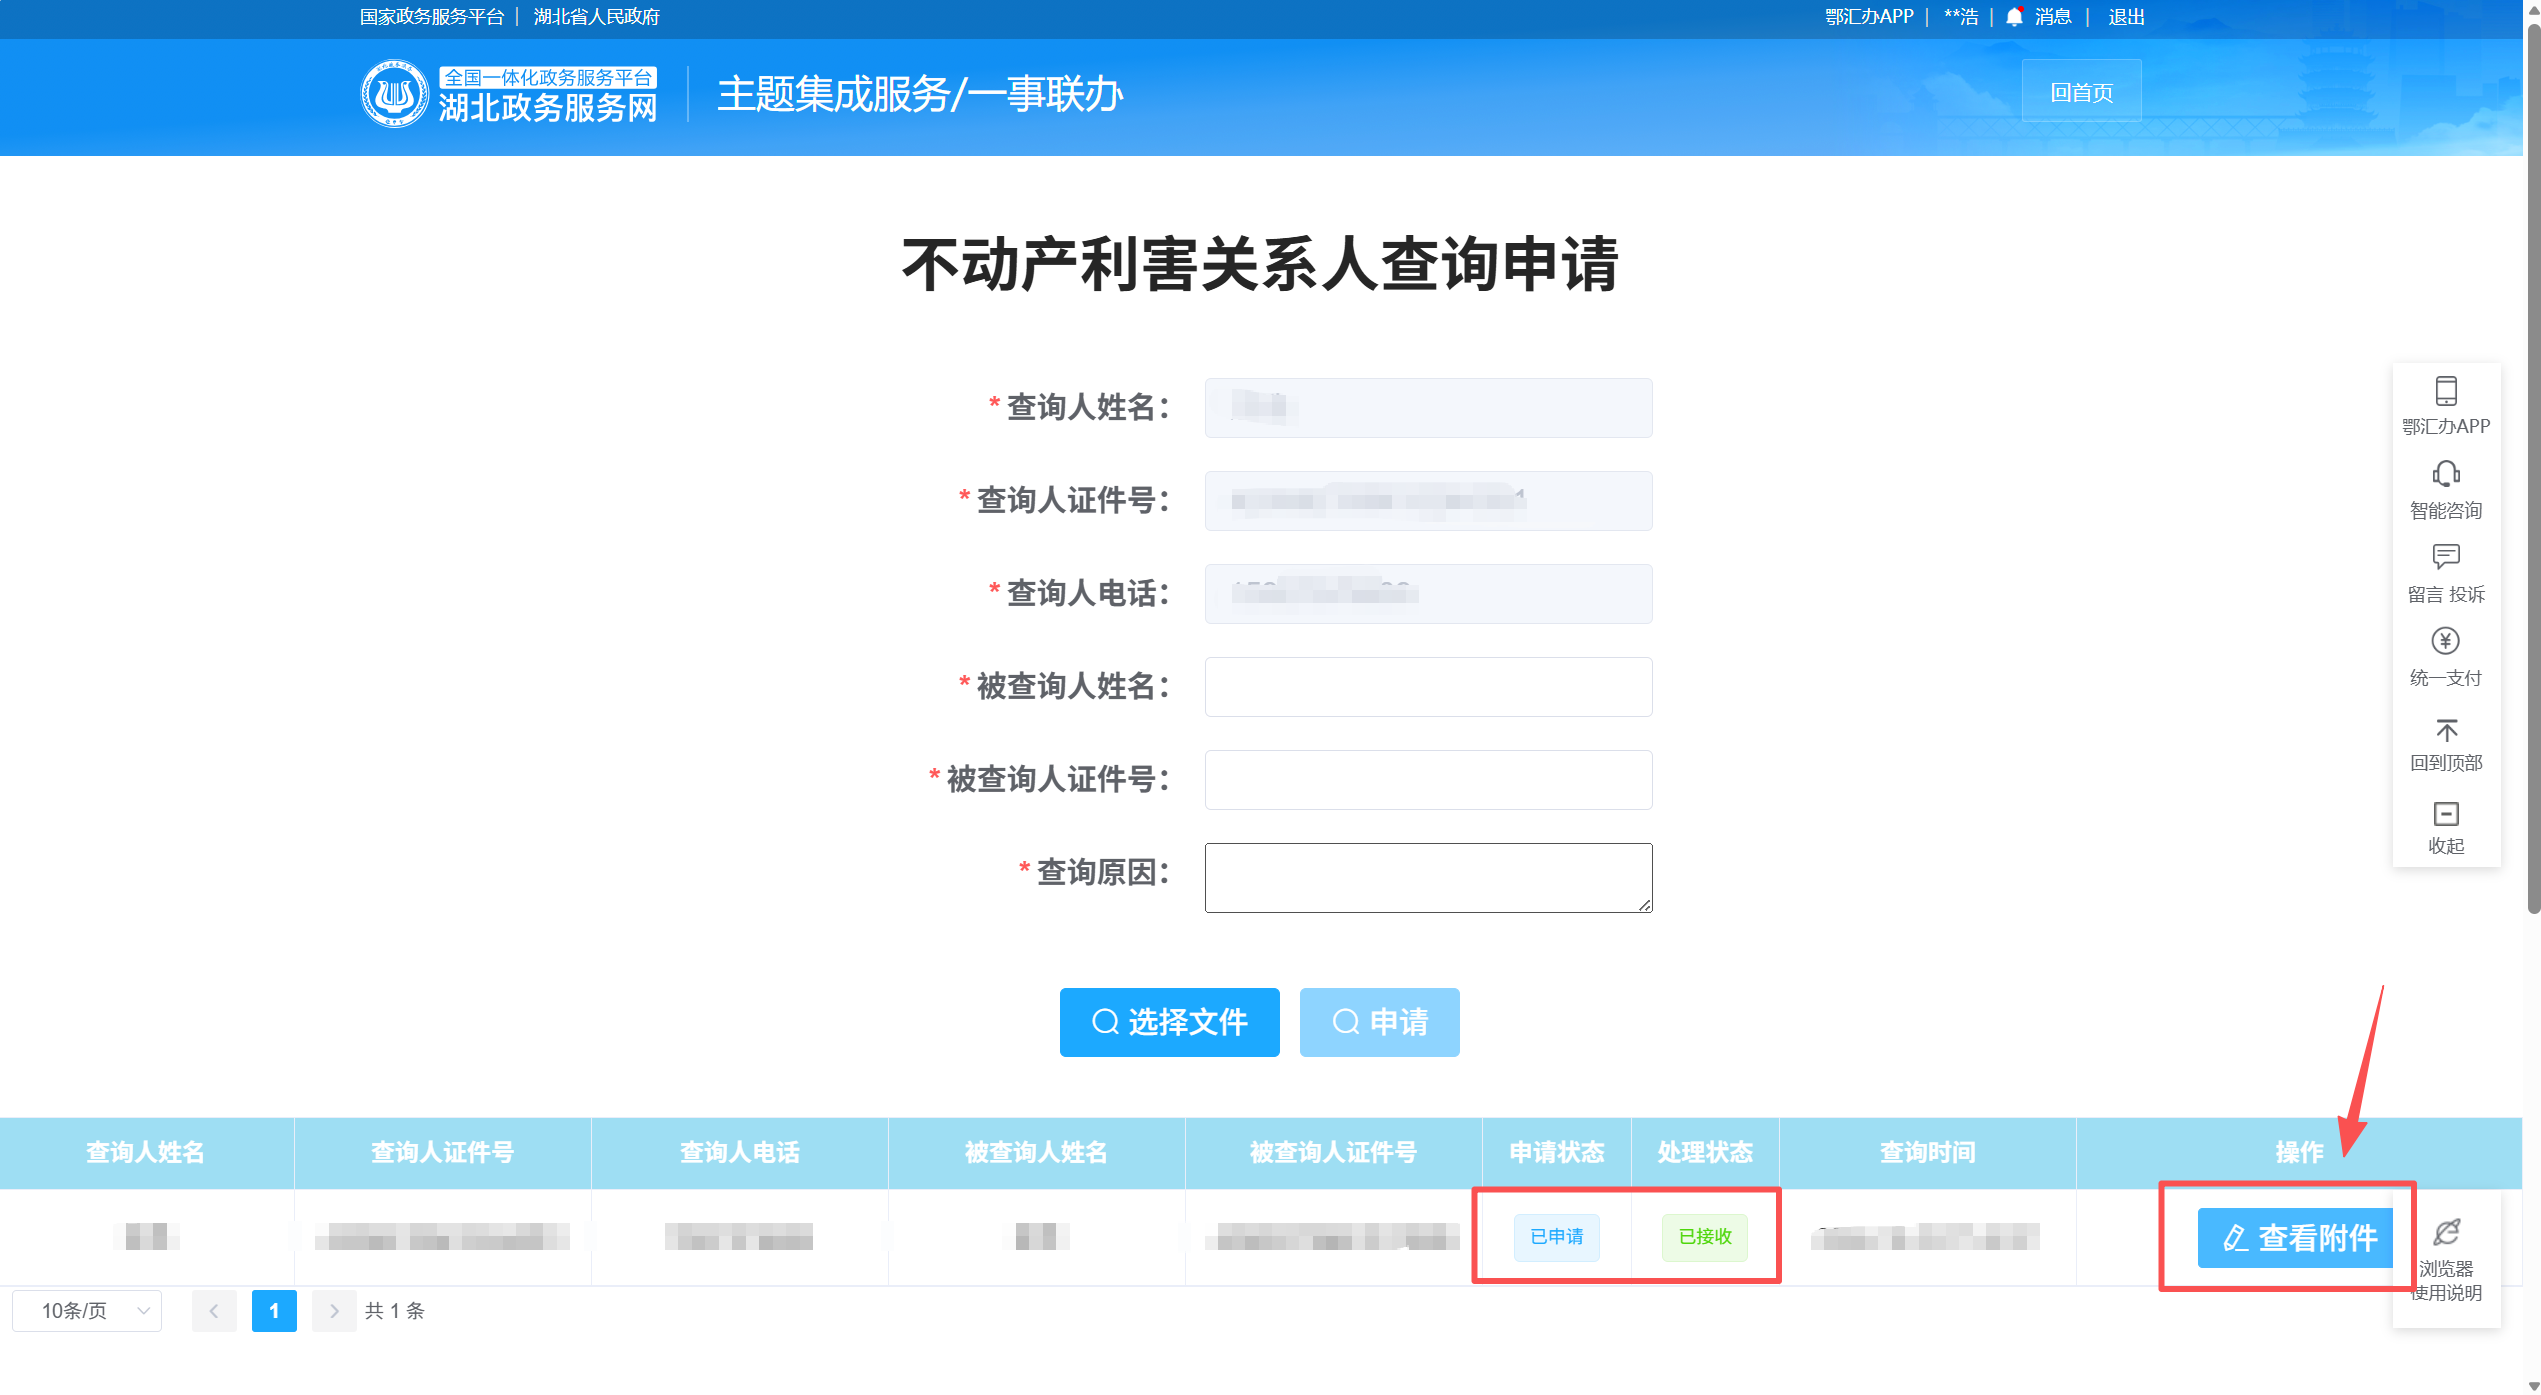Go to previous page arrow
Viewport: 2541px width, 1395px height.
click(x=214, y=1311)
